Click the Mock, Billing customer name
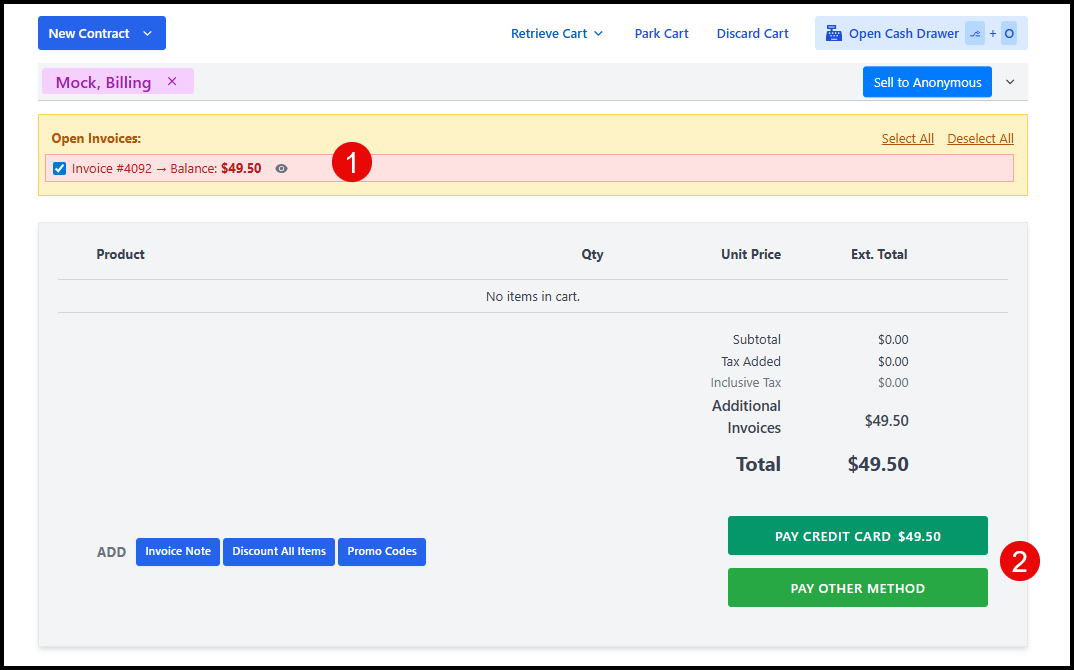 [x=103, y=82]
